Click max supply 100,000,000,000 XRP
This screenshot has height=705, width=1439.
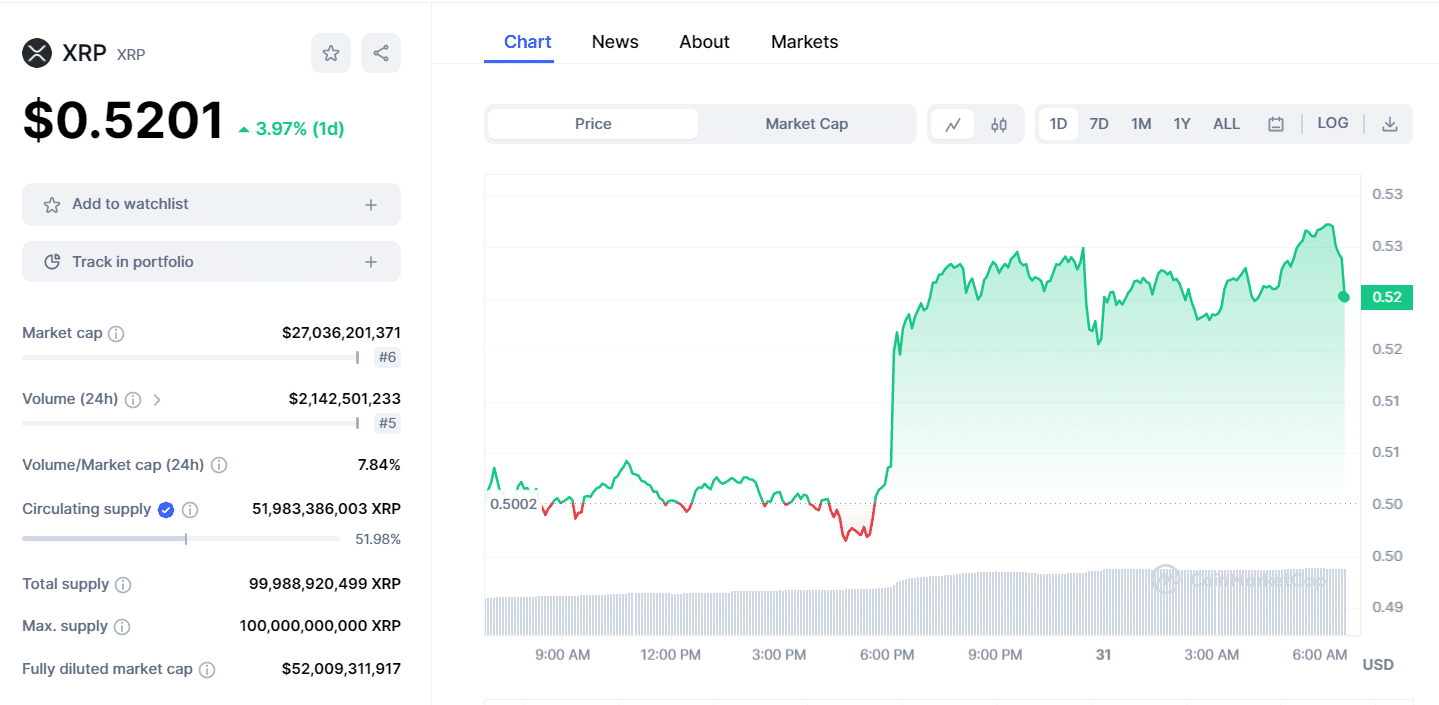[320, 626]
